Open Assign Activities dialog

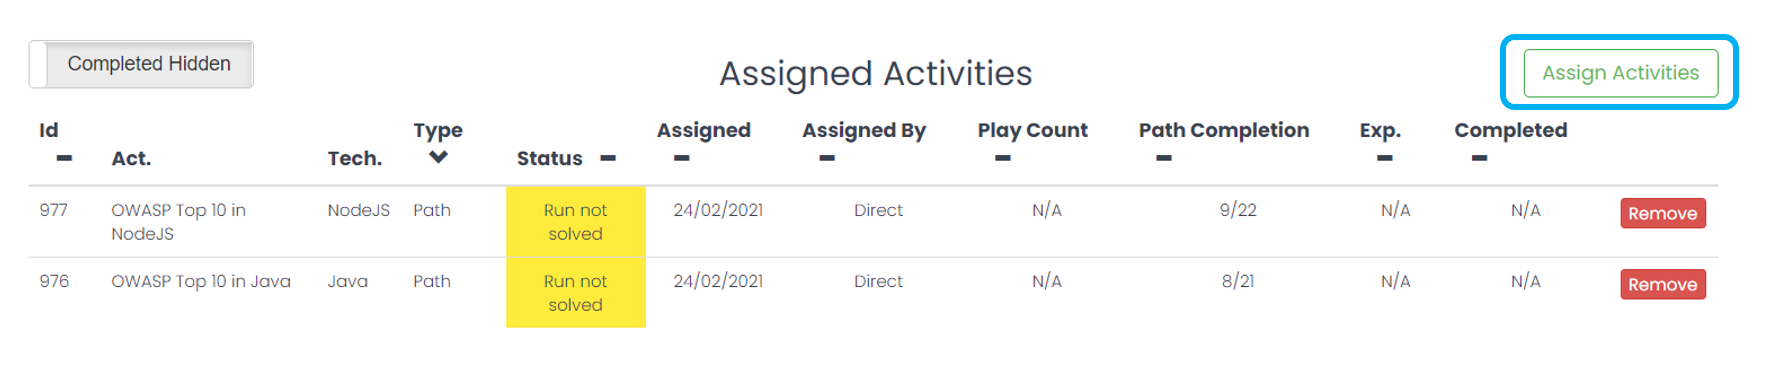(x=1620, y=73)
